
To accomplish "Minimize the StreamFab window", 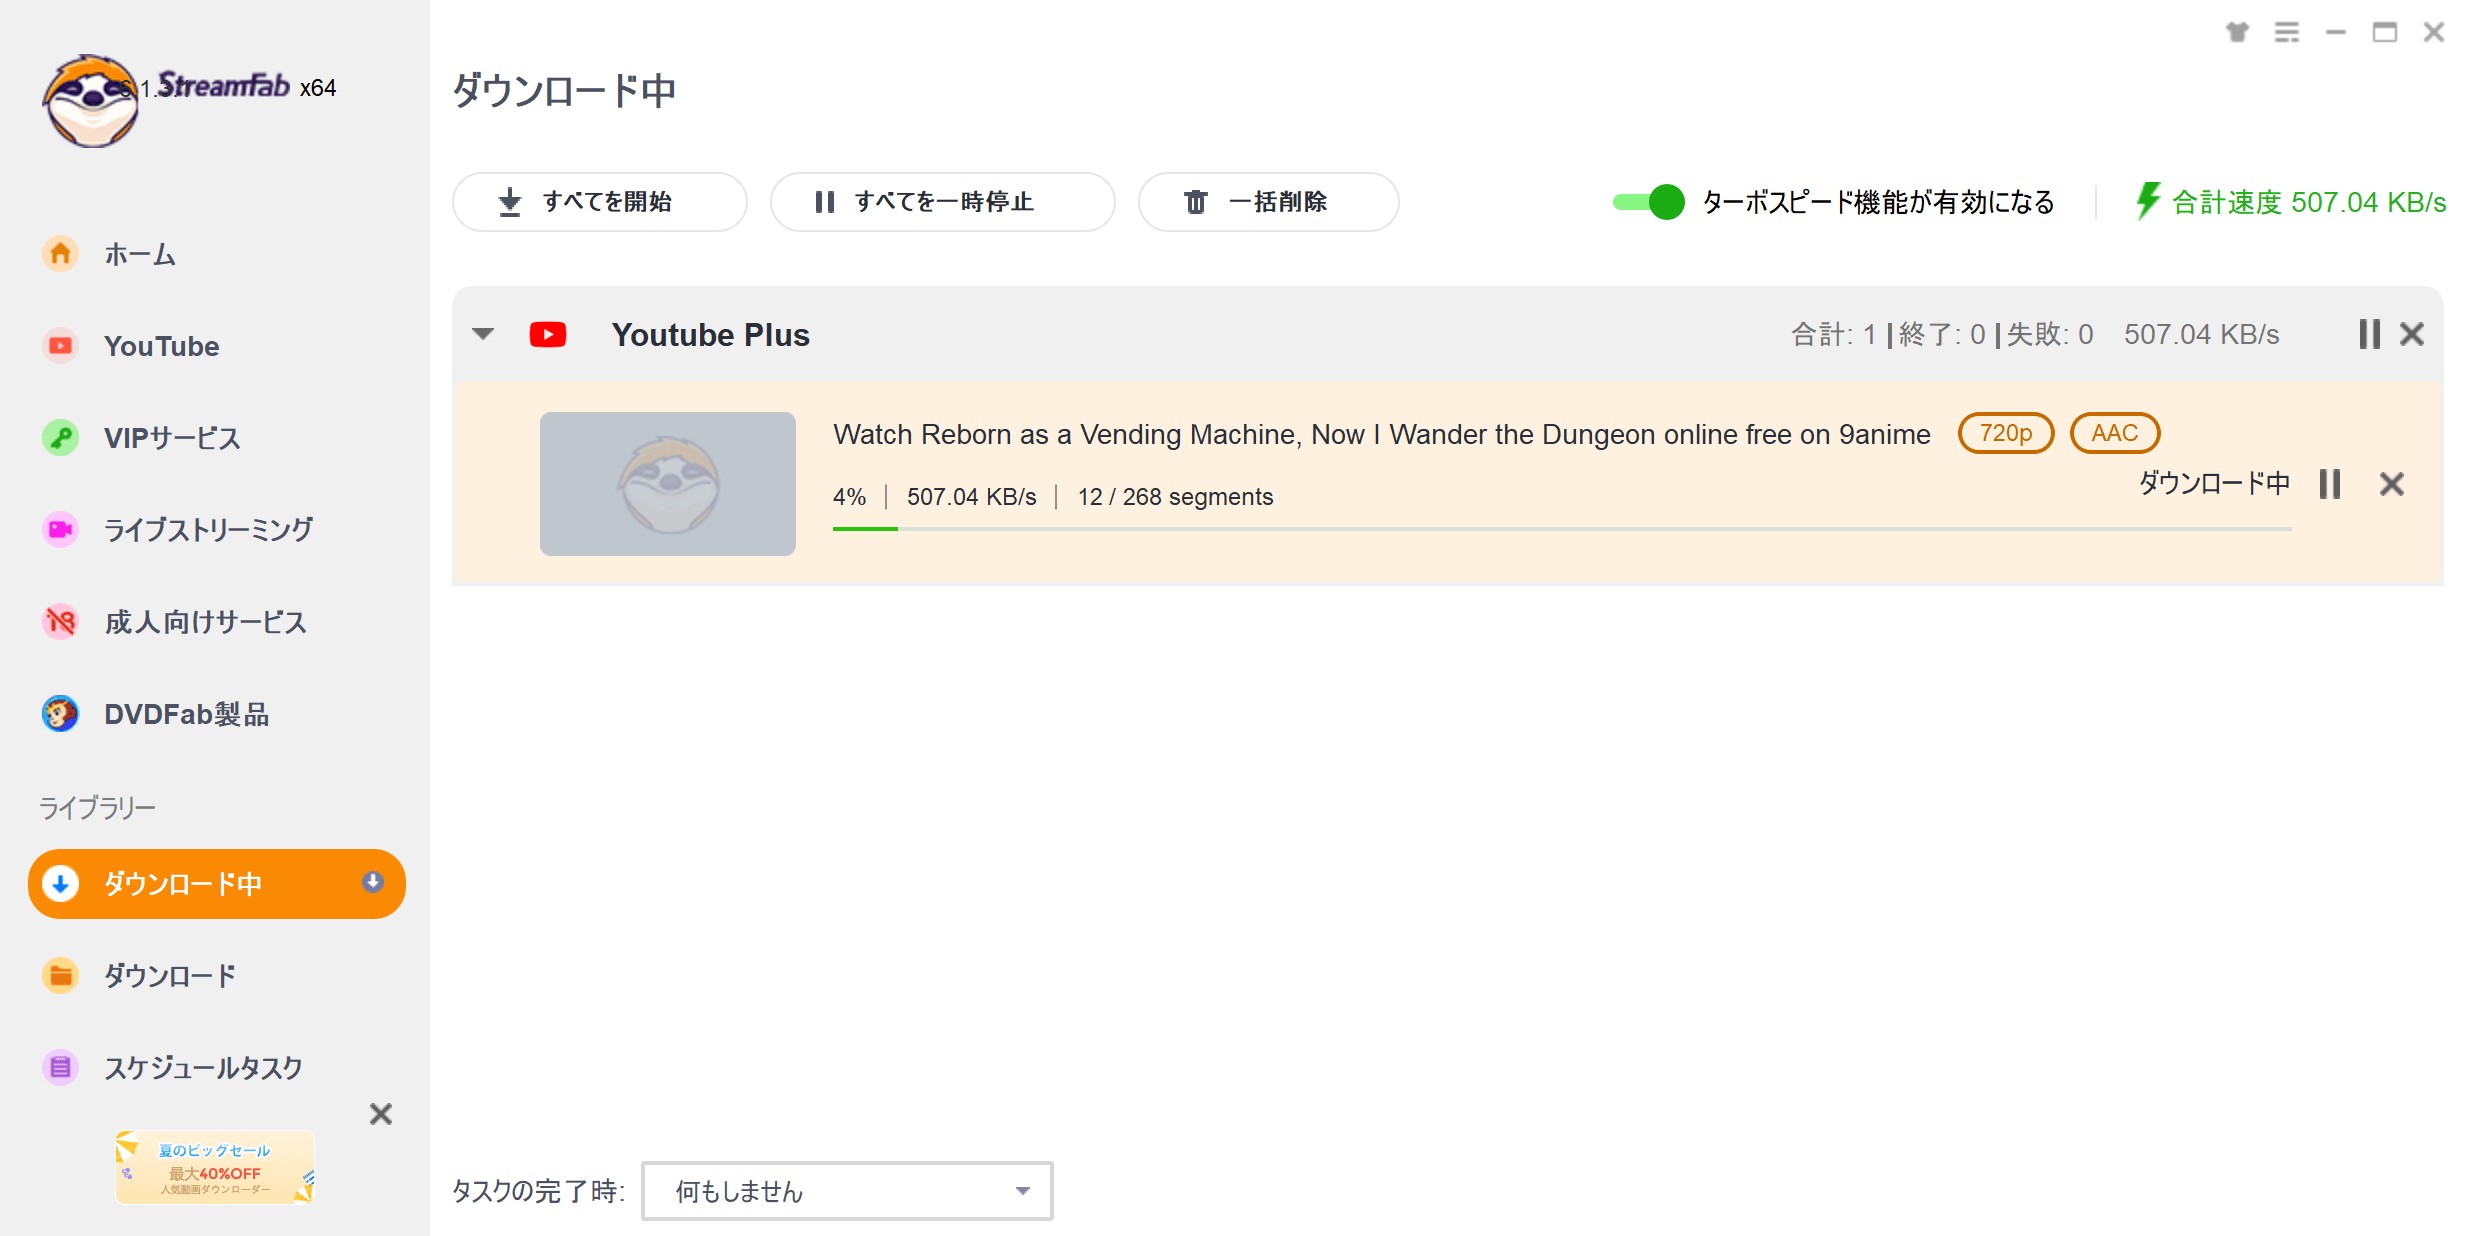I will click(2336, 33).
